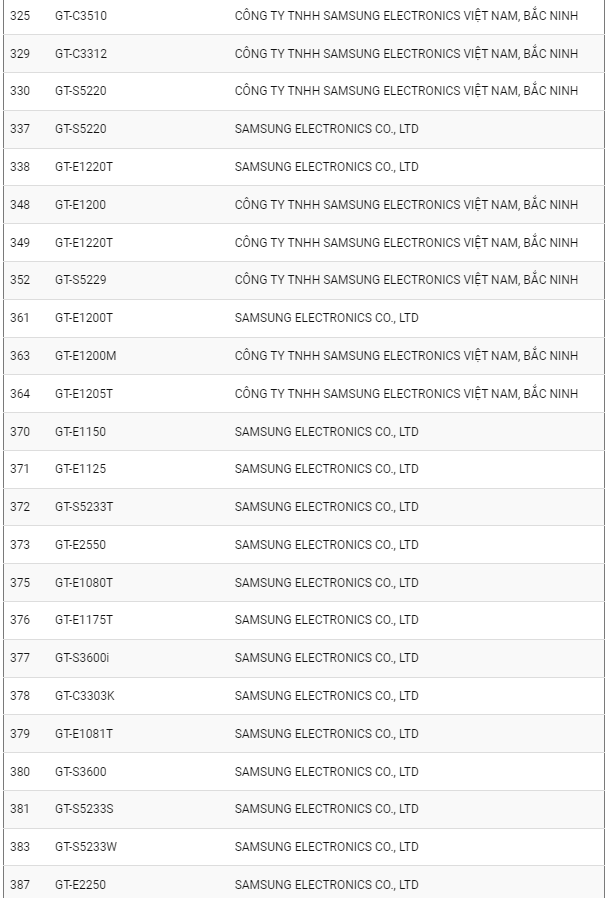Click the GT-E1200M model cell
This screenshot has width=609, height=898.
pyautogui.click(x=85, y=356)
